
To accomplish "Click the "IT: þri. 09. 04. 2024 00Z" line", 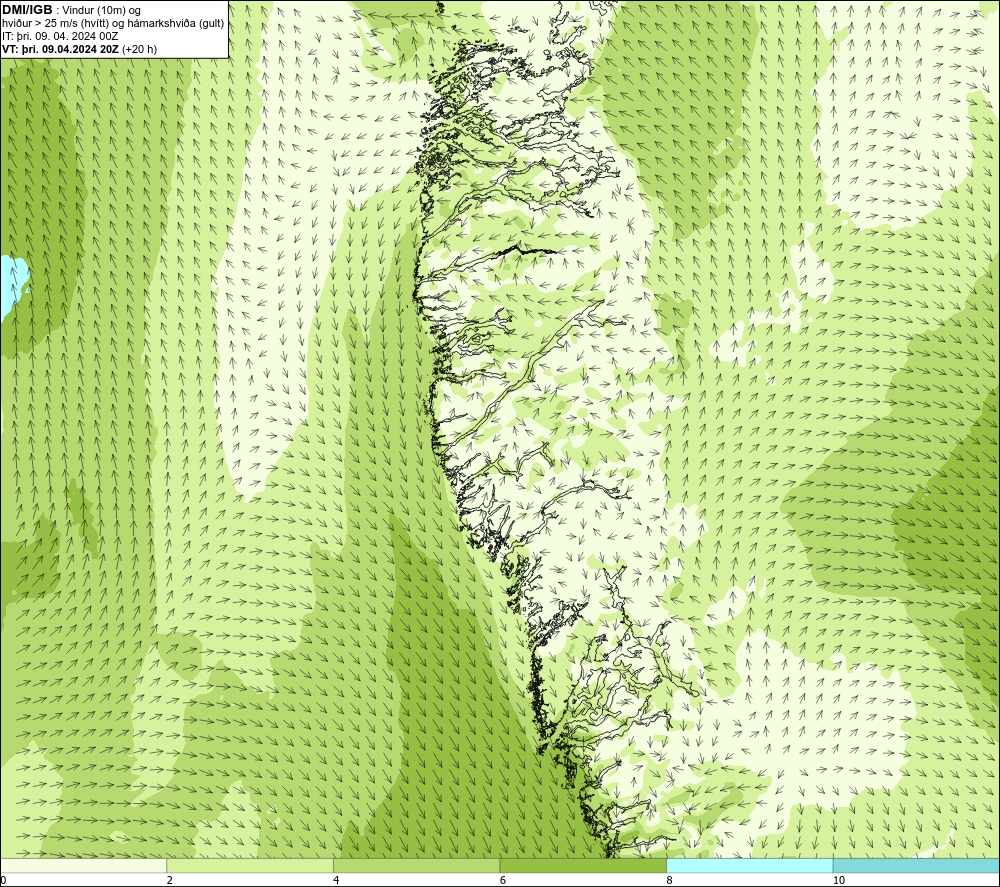I will tap(60, 36).
